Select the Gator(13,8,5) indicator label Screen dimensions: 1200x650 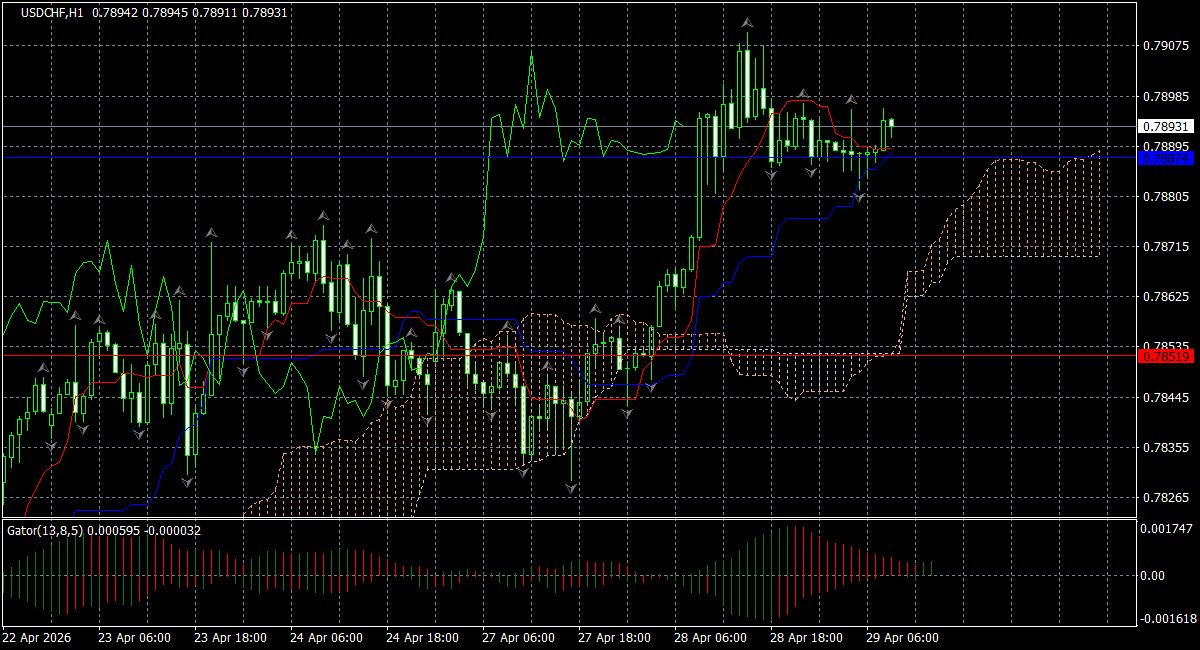46,530
